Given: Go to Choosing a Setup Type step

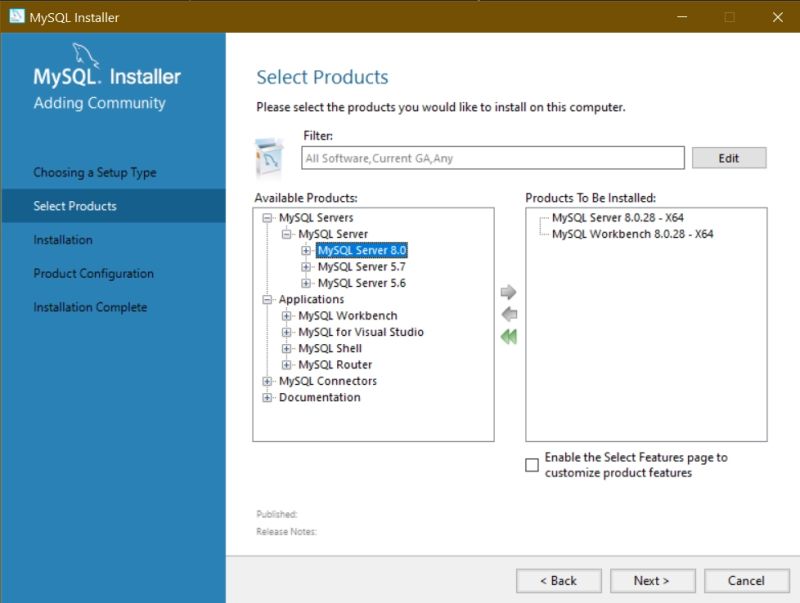Looking at the screenshot, I should tap(95, 172).
